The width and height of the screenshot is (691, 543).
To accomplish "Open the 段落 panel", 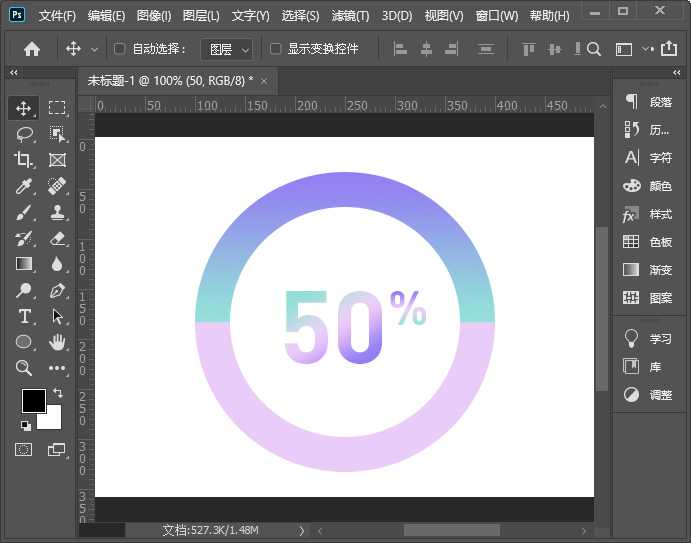I will [x=648, y=102].
